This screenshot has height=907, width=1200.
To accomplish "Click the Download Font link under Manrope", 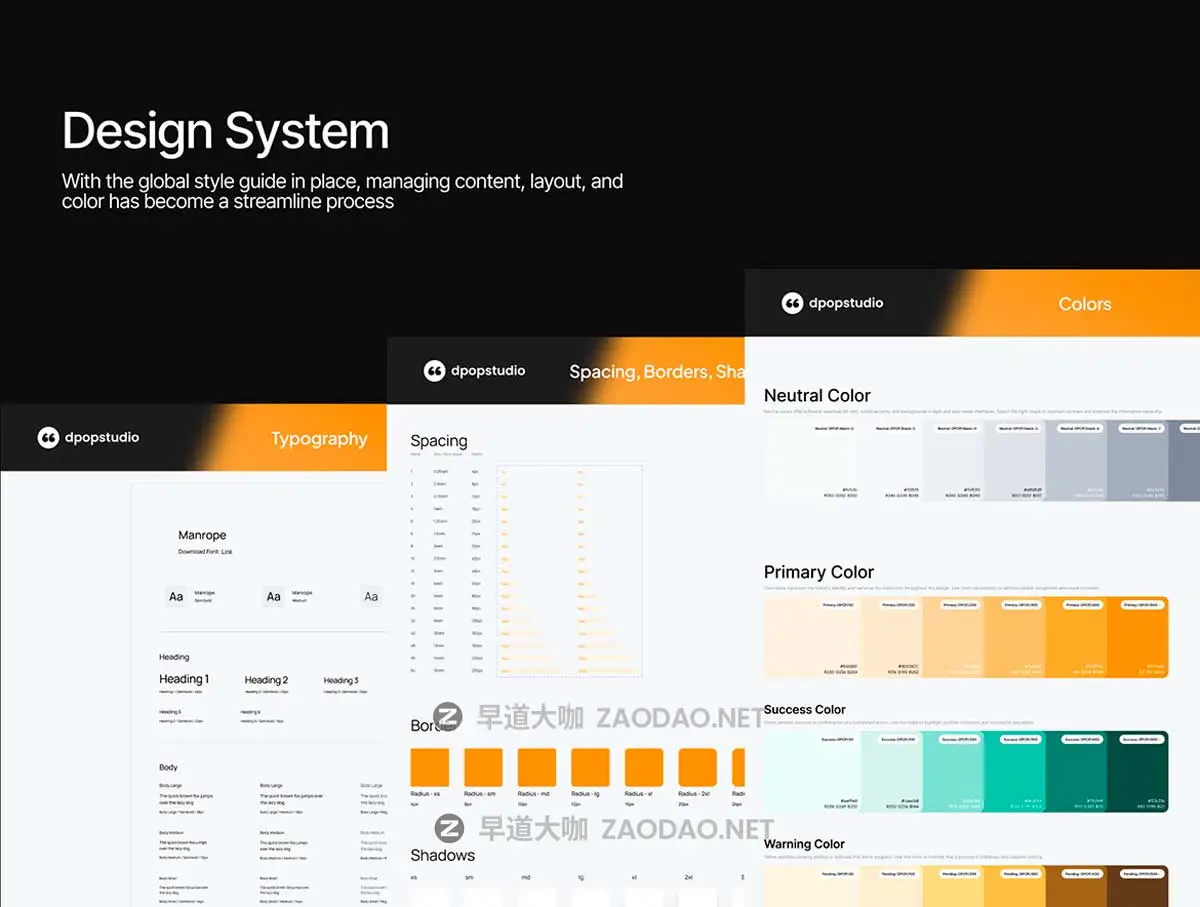I will click(205, 552).
